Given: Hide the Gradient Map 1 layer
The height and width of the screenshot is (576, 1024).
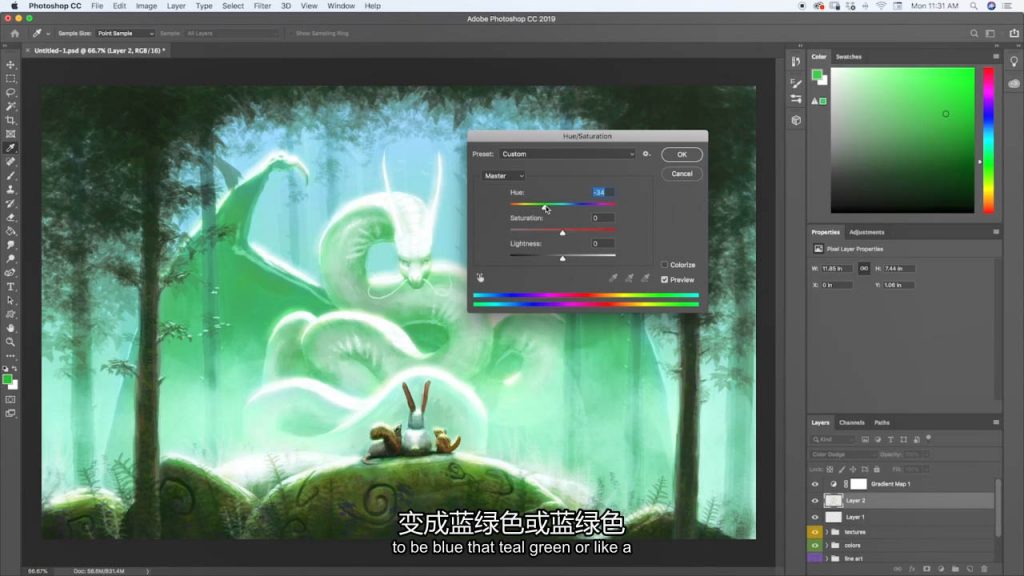Looking at the screenshot, I should click(814, 484).
